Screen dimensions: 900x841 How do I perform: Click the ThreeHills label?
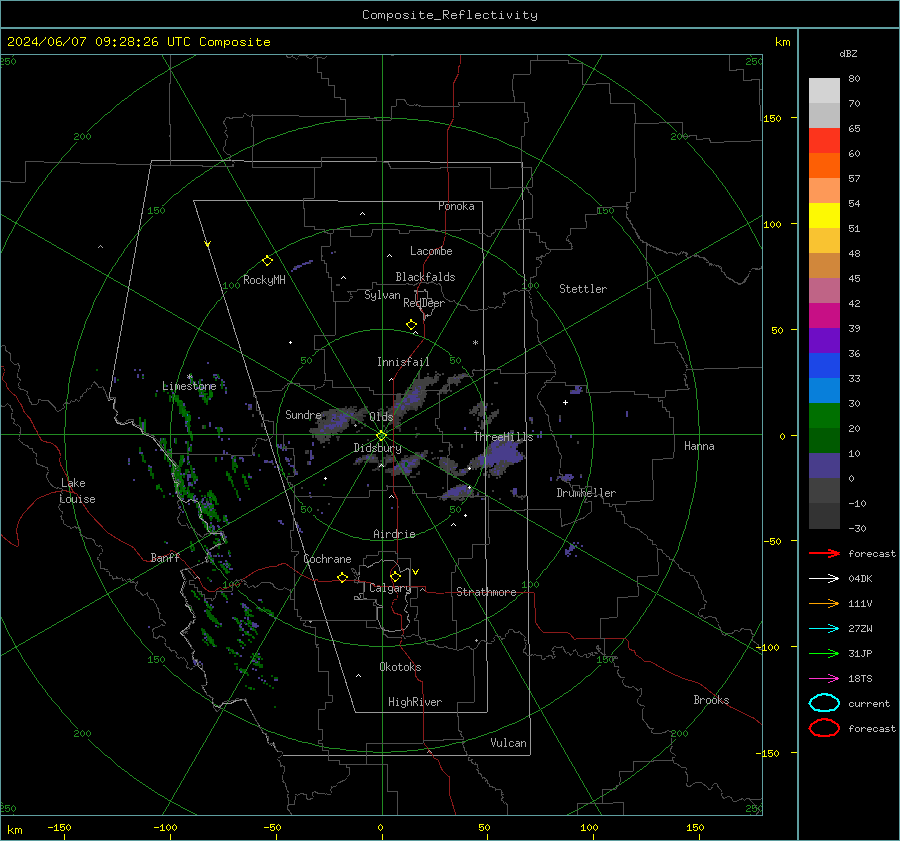503,437
